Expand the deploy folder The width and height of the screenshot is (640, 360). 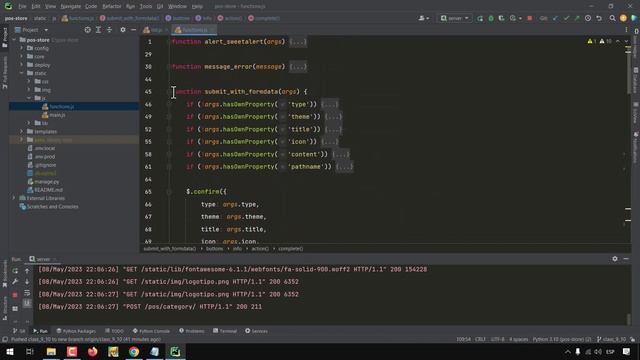[22, 64]
